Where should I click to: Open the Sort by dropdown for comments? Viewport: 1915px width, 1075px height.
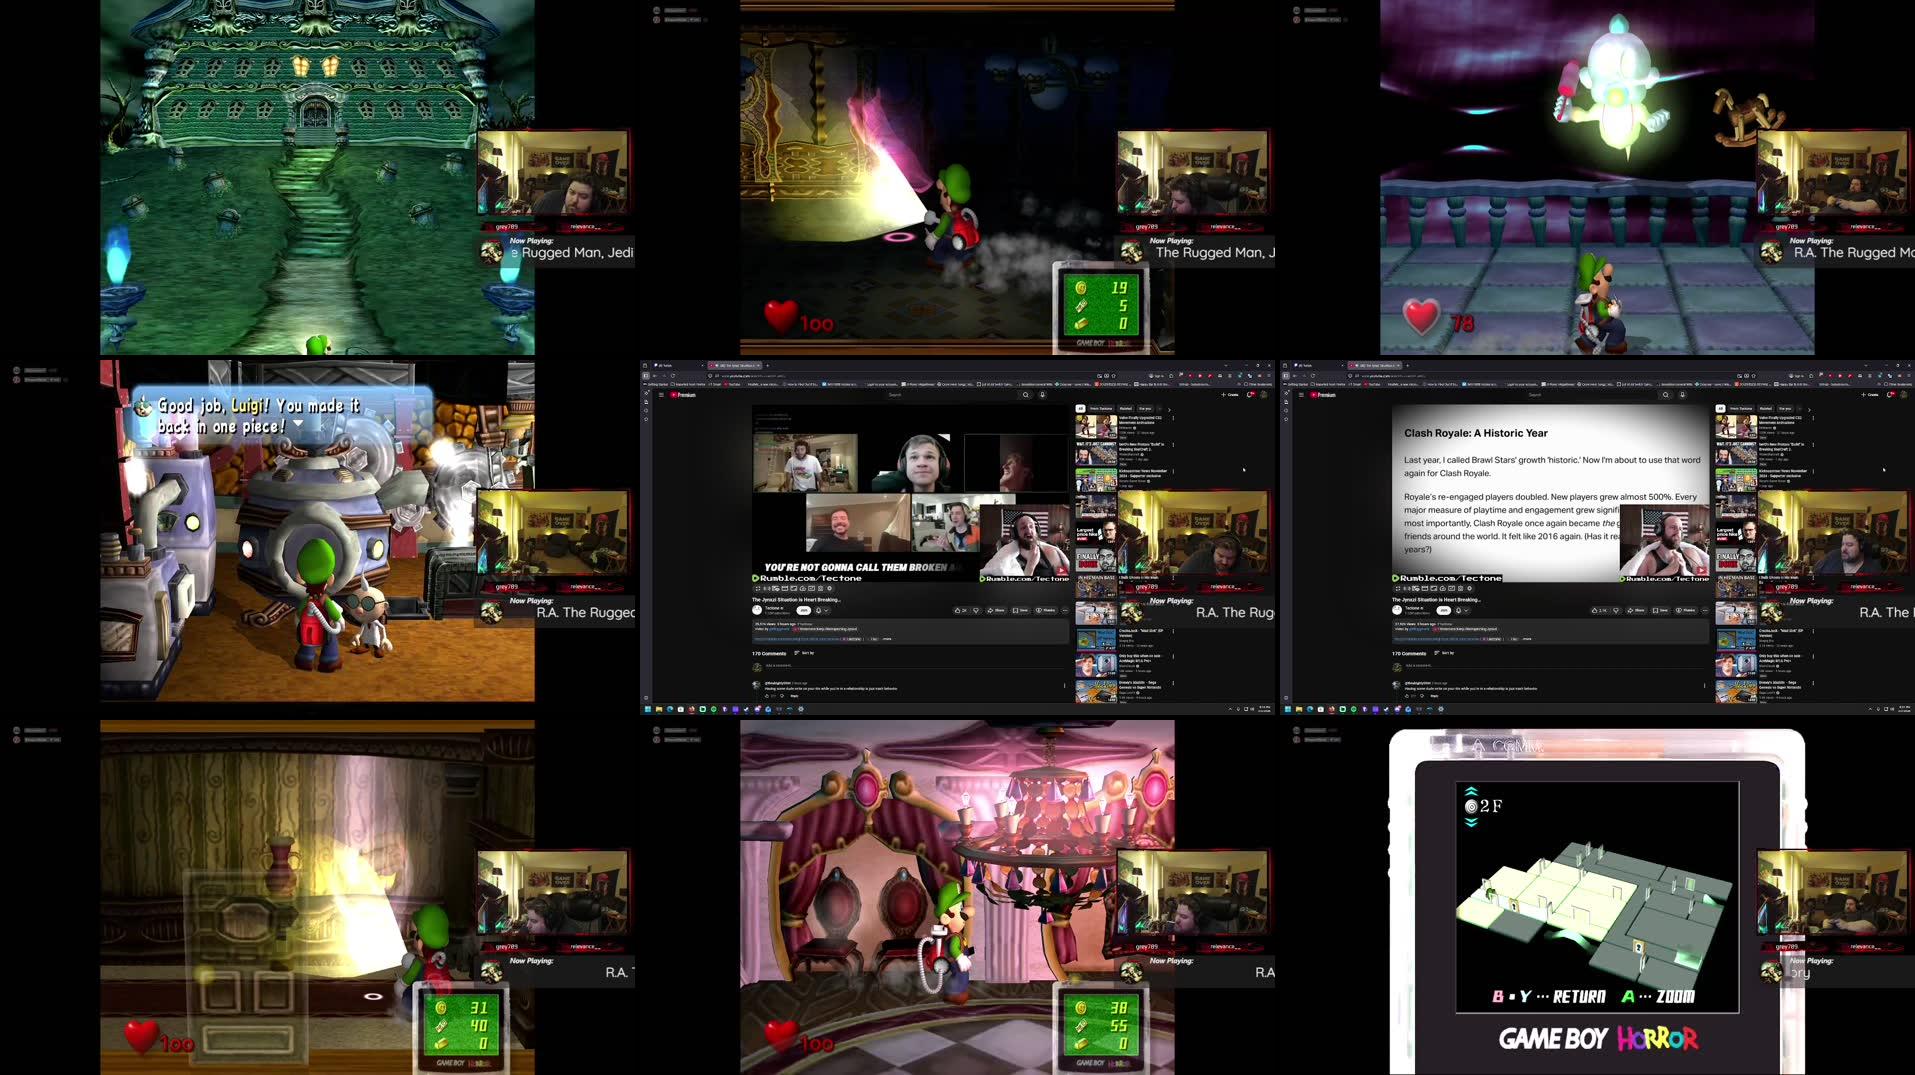point(808,653)
